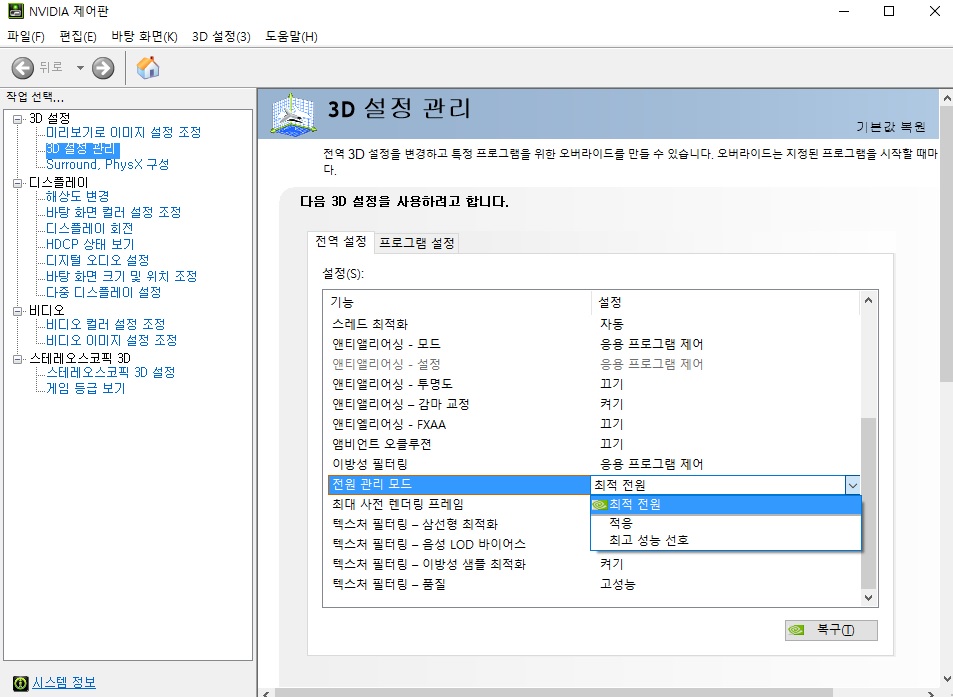Image resolution: width=953 pixels, height=697 pixels.
Task: Open 비디오 이미지 설정 조정
Action: click(x=112, y=340)
